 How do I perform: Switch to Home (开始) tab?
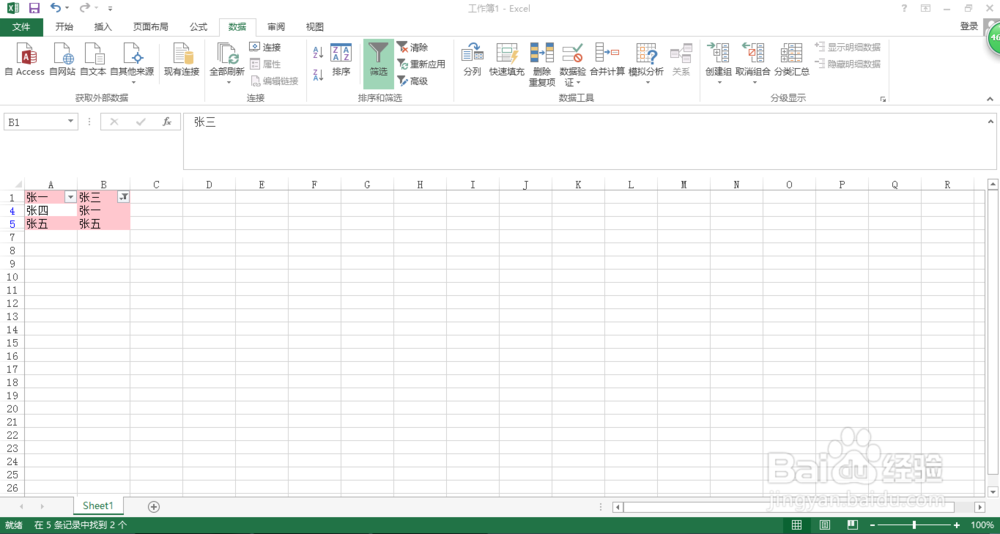coord(64,27)
